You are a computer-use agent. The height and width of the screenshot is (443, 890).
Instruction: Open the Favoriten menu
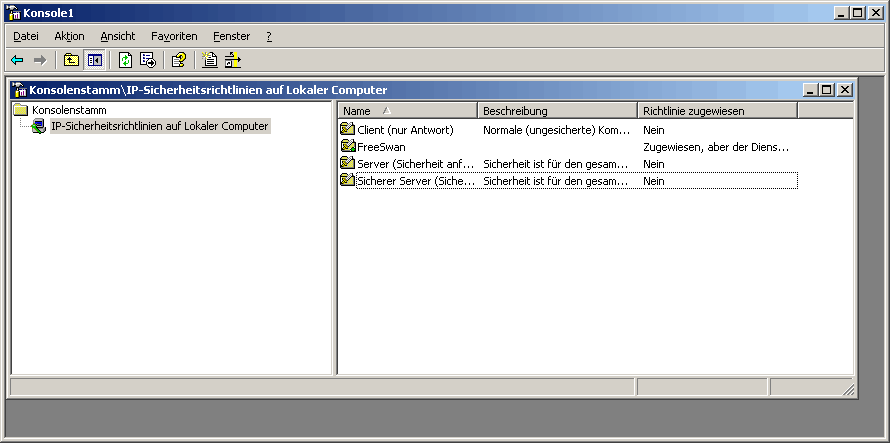(174, 36)
